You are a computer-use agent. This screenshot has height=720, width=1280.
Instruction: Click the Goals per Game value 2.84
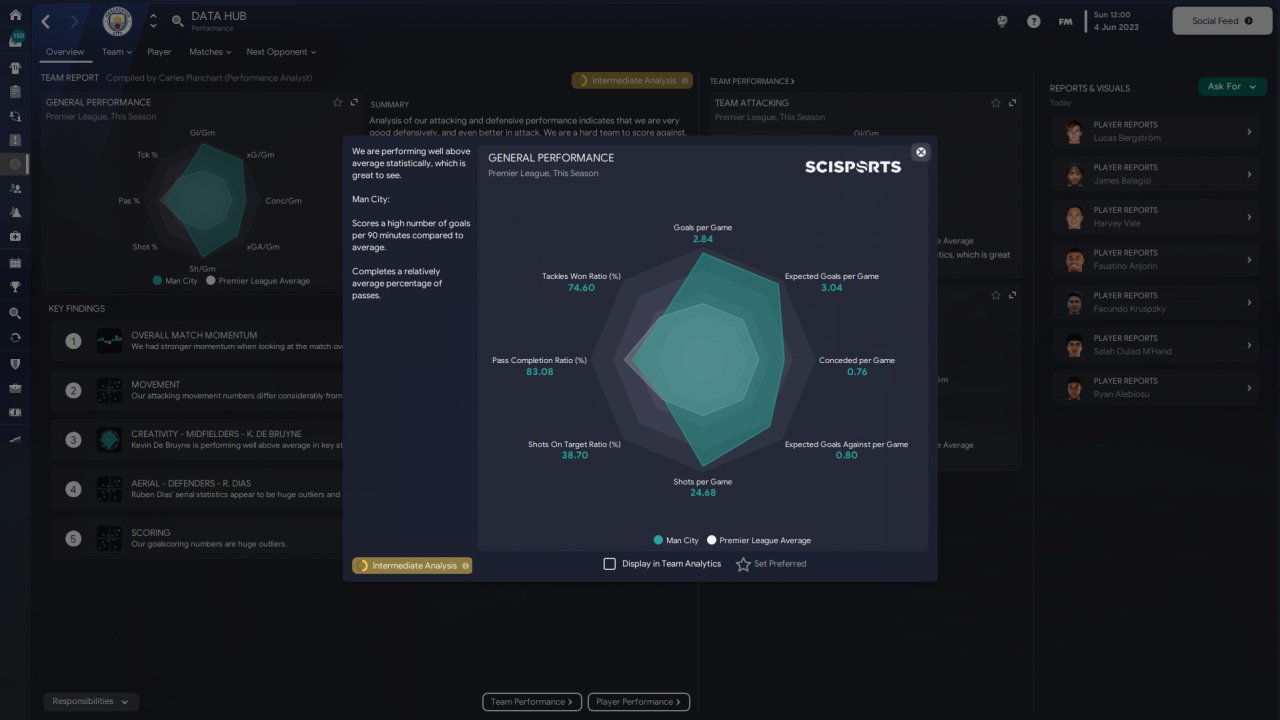[703, 239]
